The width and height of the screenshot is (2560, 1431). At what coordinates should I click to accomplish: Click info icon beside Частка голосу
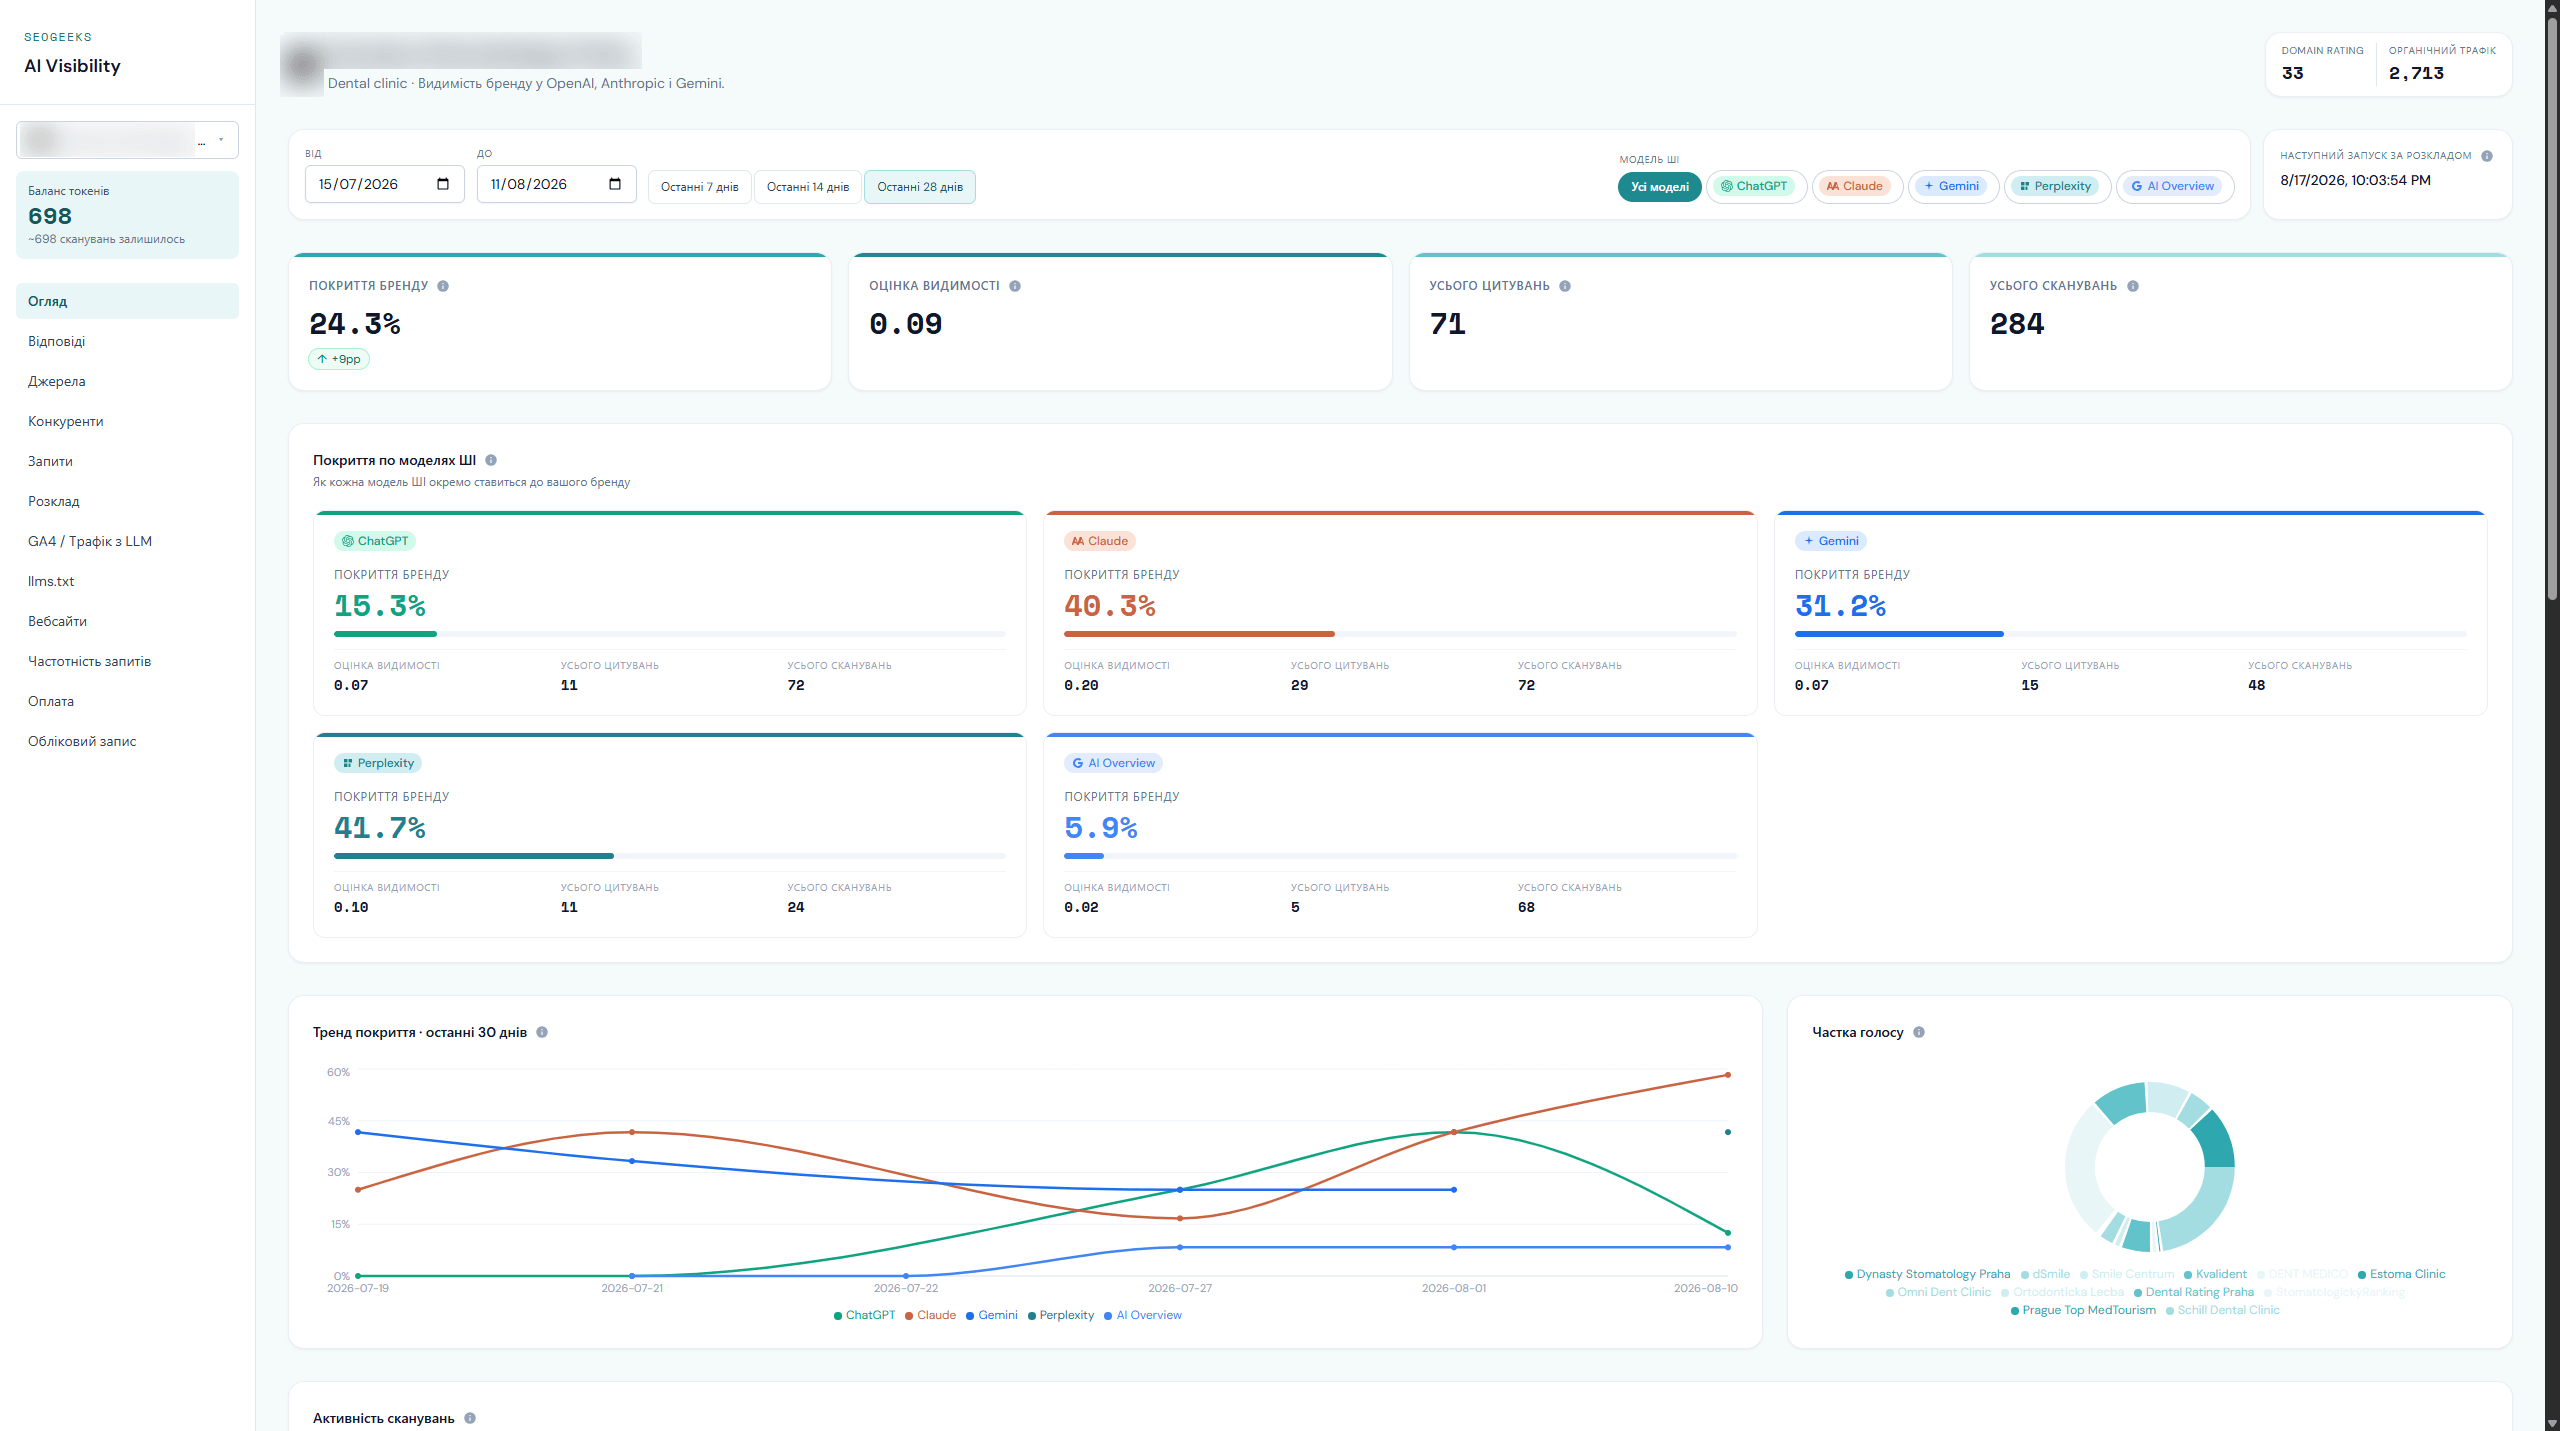click(x=1919, y=1032)
